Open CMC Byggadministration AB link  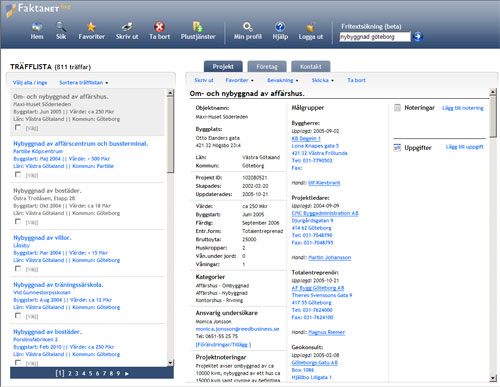point(325,213)
